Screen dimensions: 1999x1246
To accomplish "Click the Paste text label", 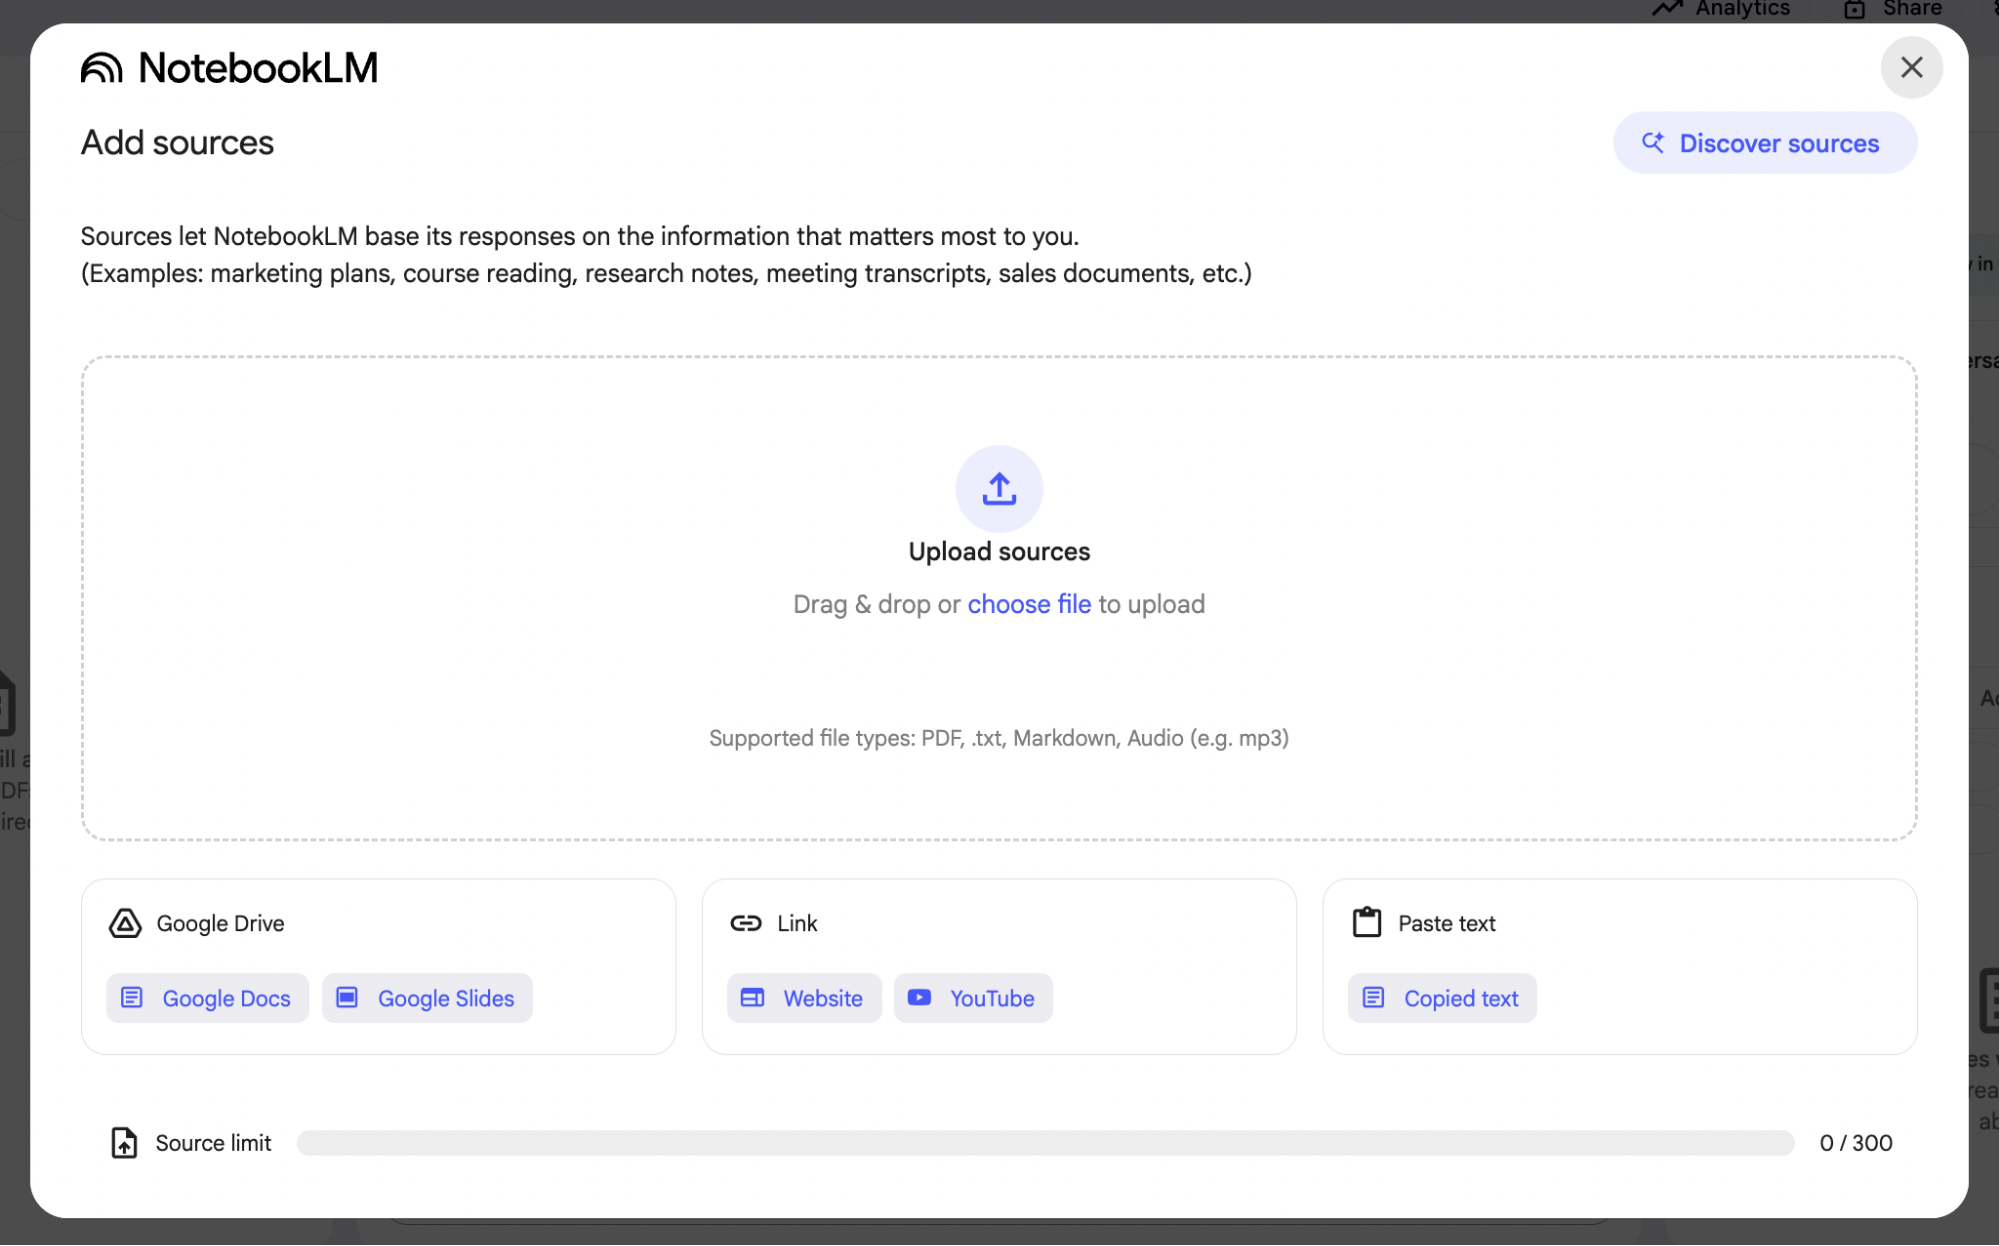I will pyautogui.click(x=1446, y=923).
